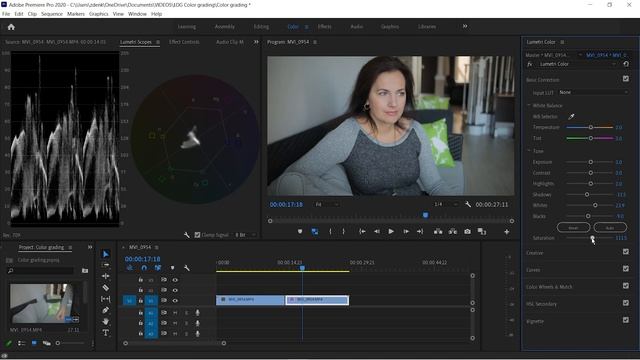Image resolution: width=640 pixels, height=360 pixels.
Task: Open scopes bit depth dropdown
Action: (x=245, y=235)
